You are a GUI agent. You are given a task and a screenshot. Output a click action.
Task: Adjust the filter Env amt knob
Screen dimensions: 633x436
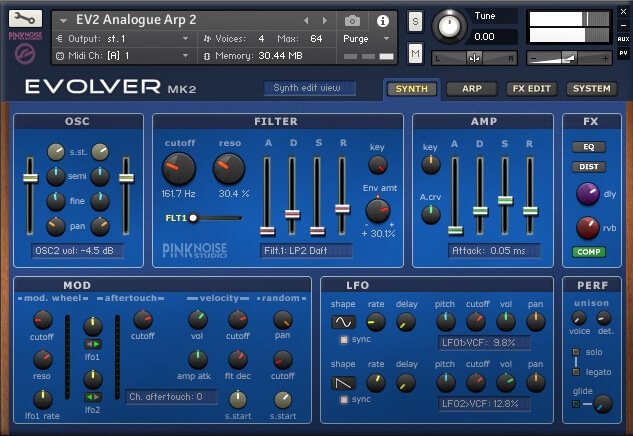(378, 210)
